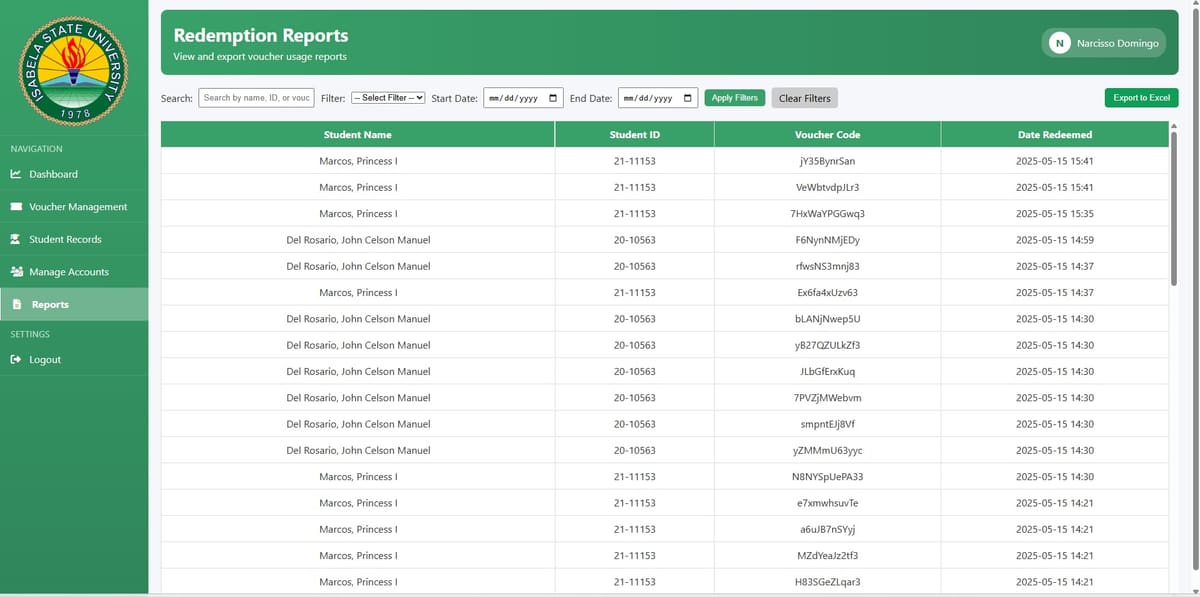The width and height of the screenshot is (1200, 597).
Task: Click the user avatar circle with N
Action: [1060, 43]
